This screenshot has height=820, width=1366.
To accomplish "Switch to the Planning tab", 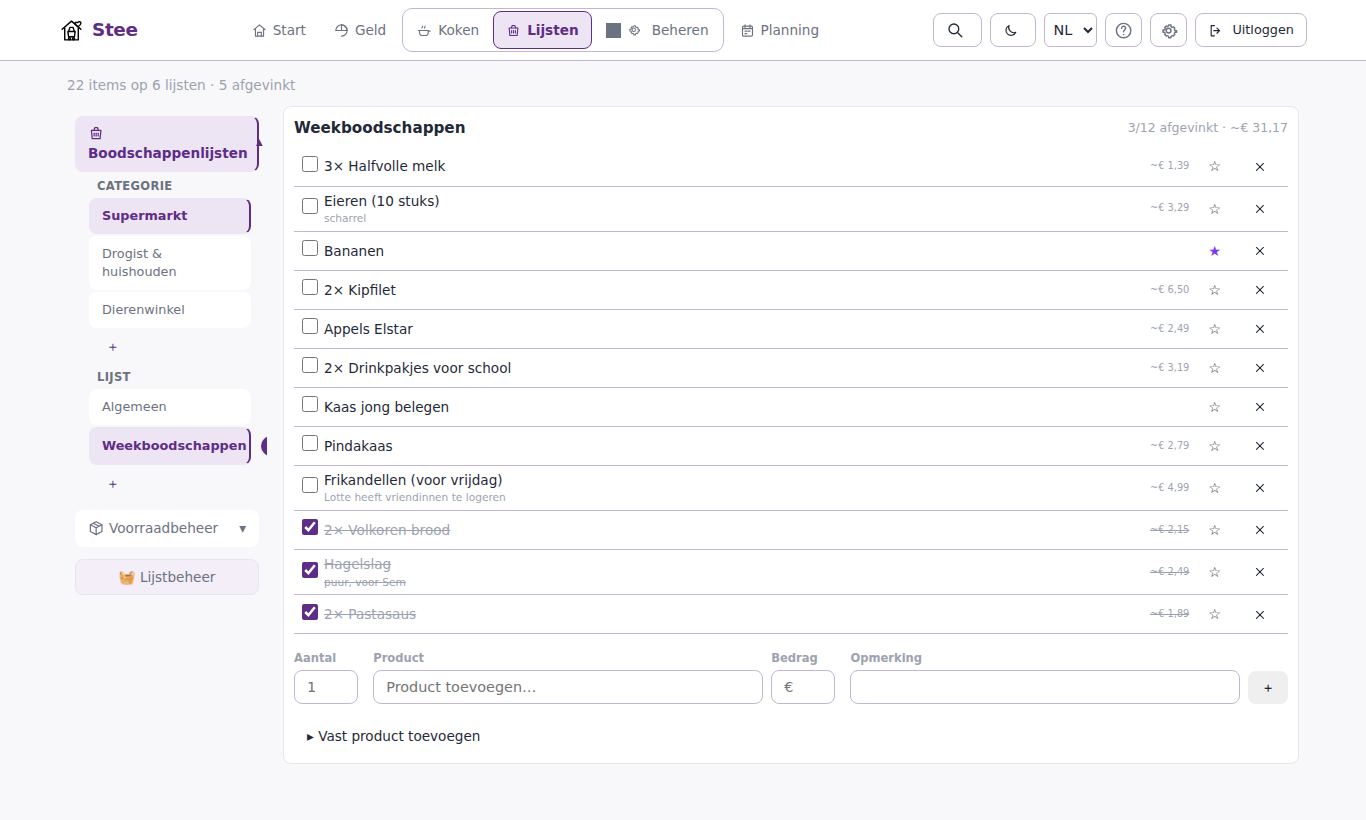I will point(780,30).
